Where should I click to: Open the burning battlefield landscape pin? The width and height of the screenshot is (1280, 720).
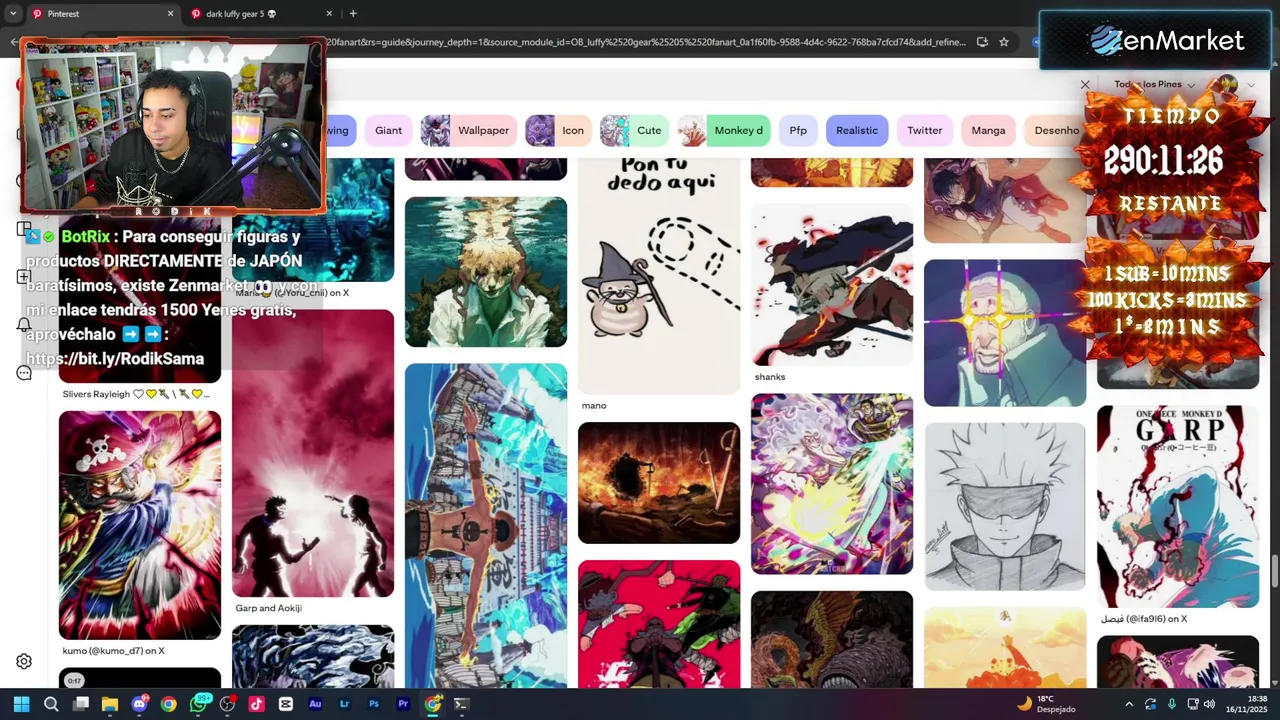[659, 483]
